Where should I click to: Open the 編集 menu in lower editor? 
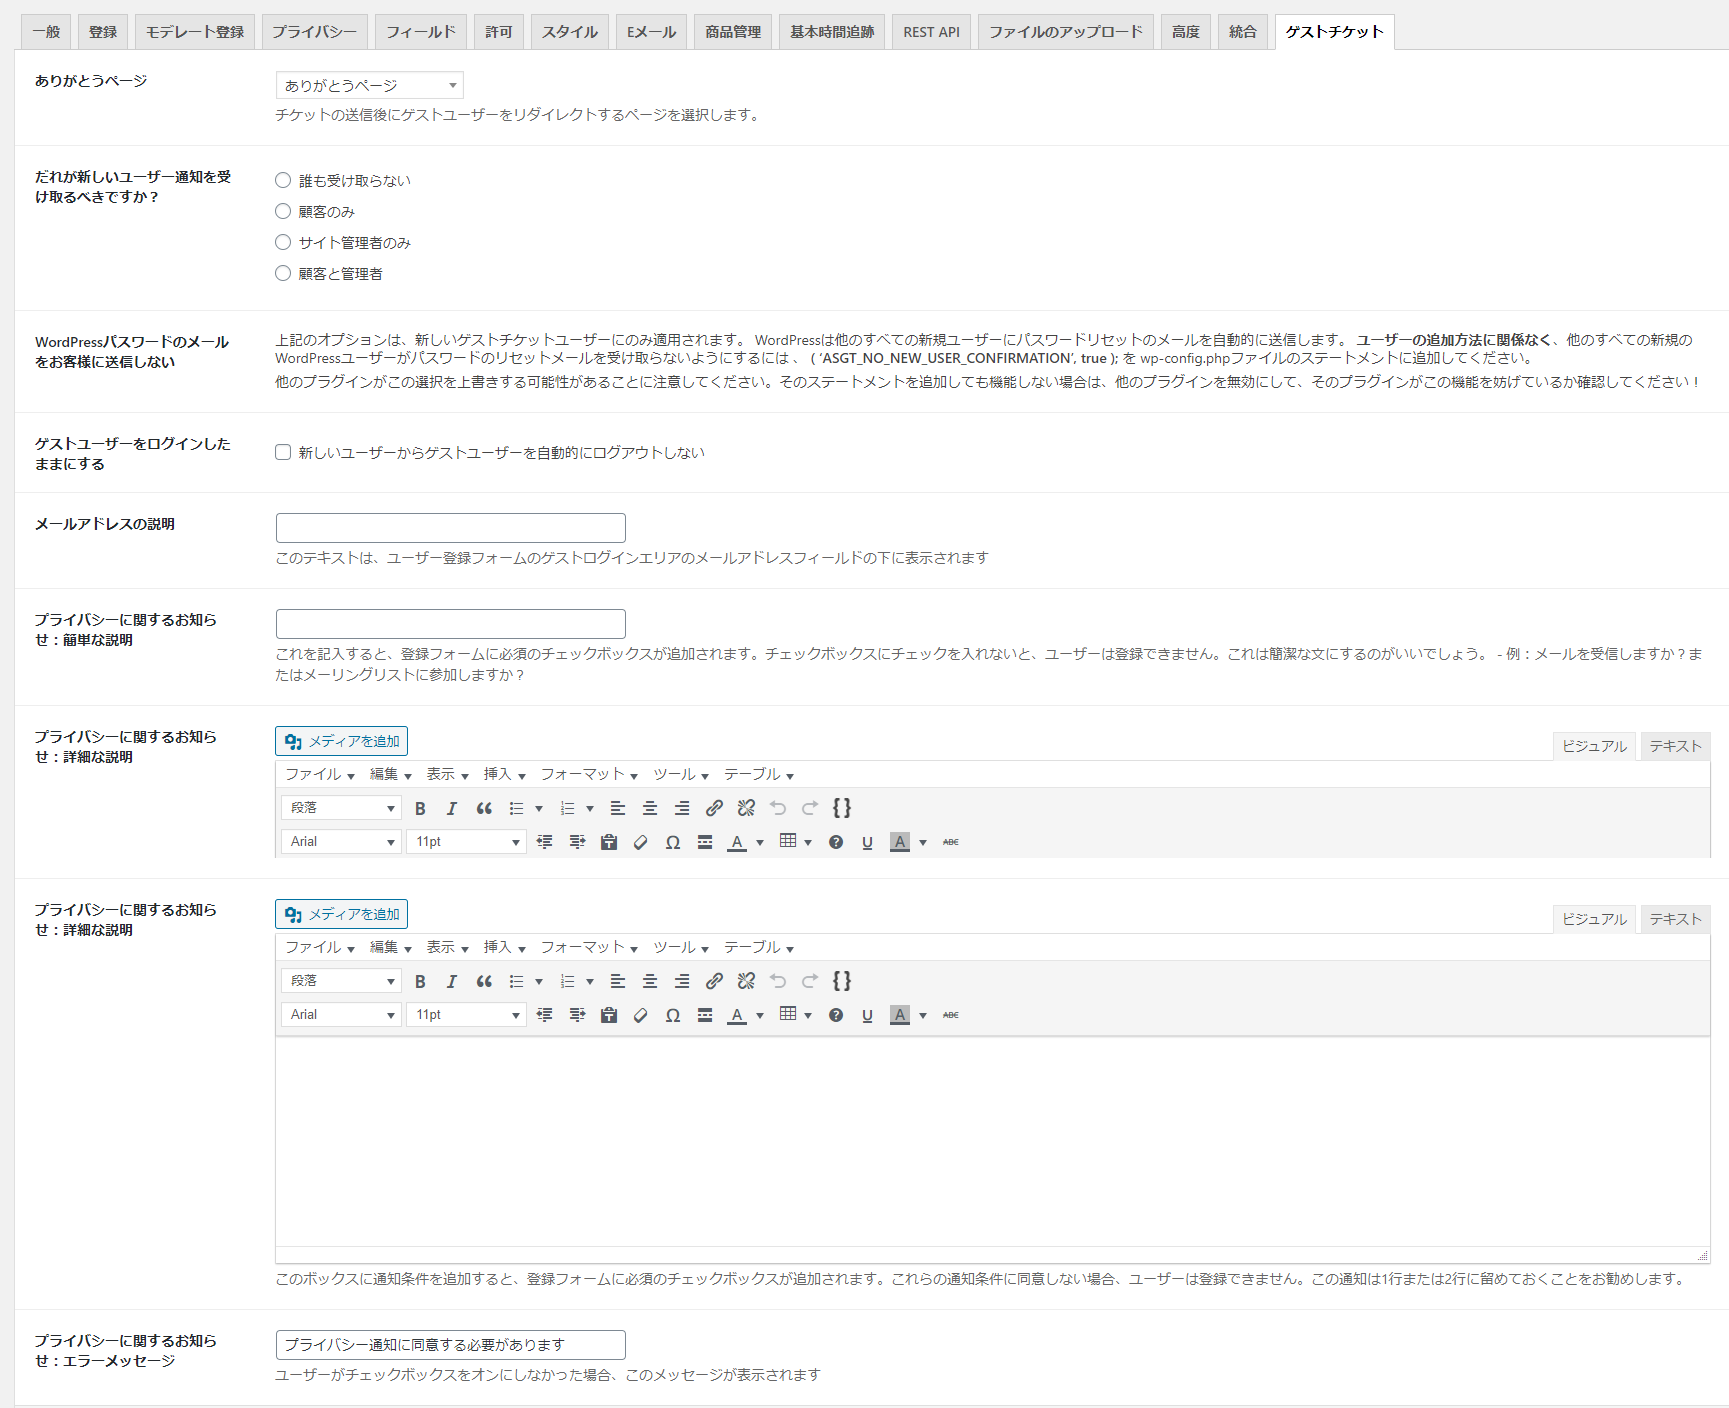[390, 947]
